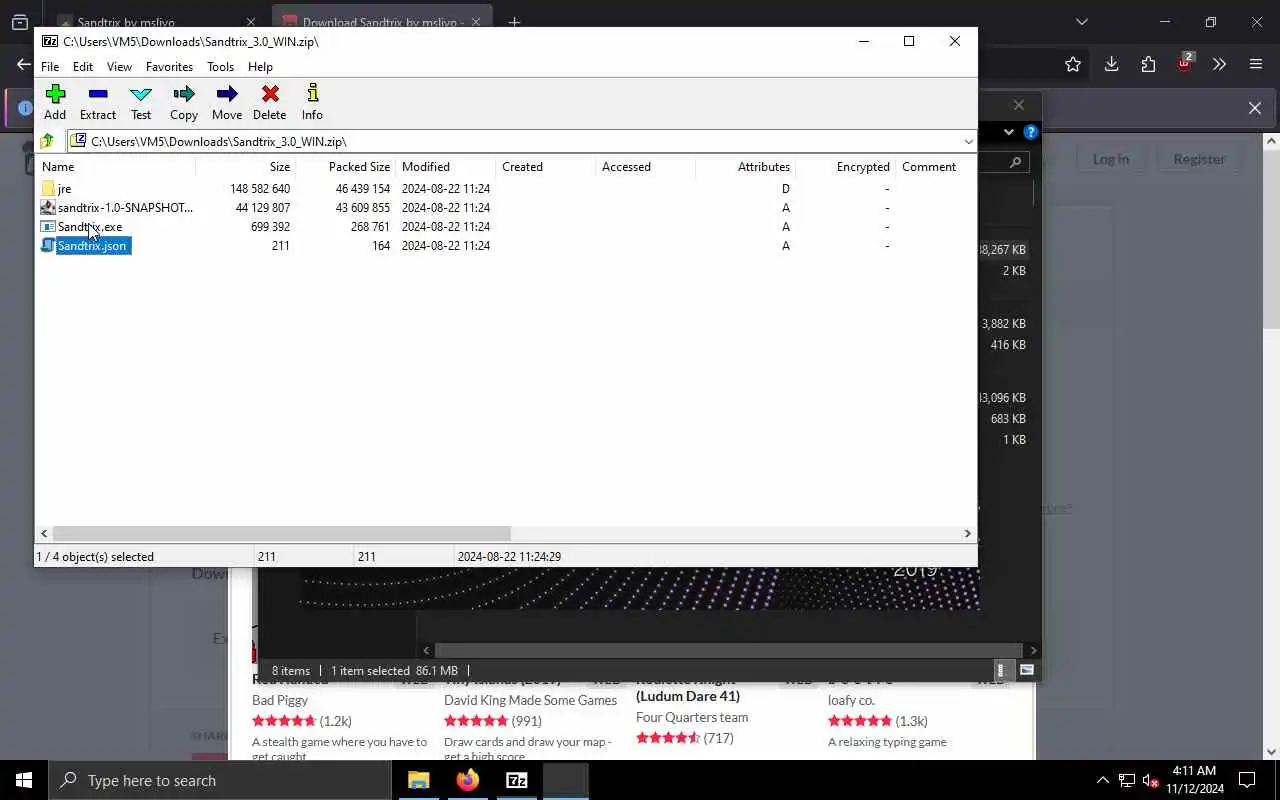Open the Firefox overflow chevrons menu
This screenshot has height=800, width=1280.
(1219, 64)
